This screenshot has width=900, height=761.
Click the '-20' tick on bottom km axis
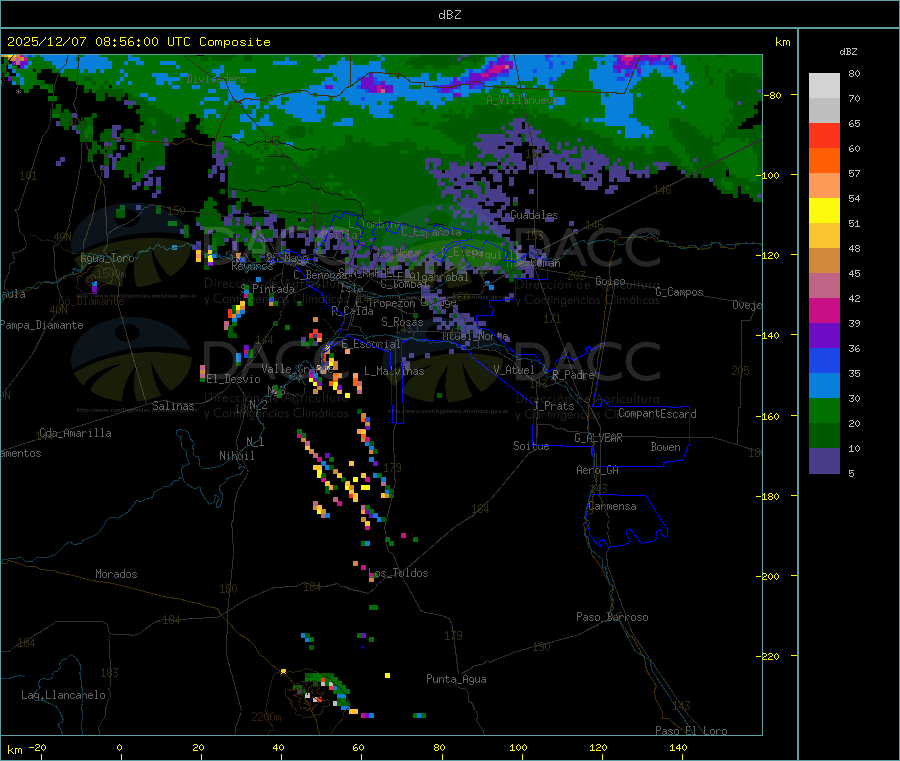point(37,748)
